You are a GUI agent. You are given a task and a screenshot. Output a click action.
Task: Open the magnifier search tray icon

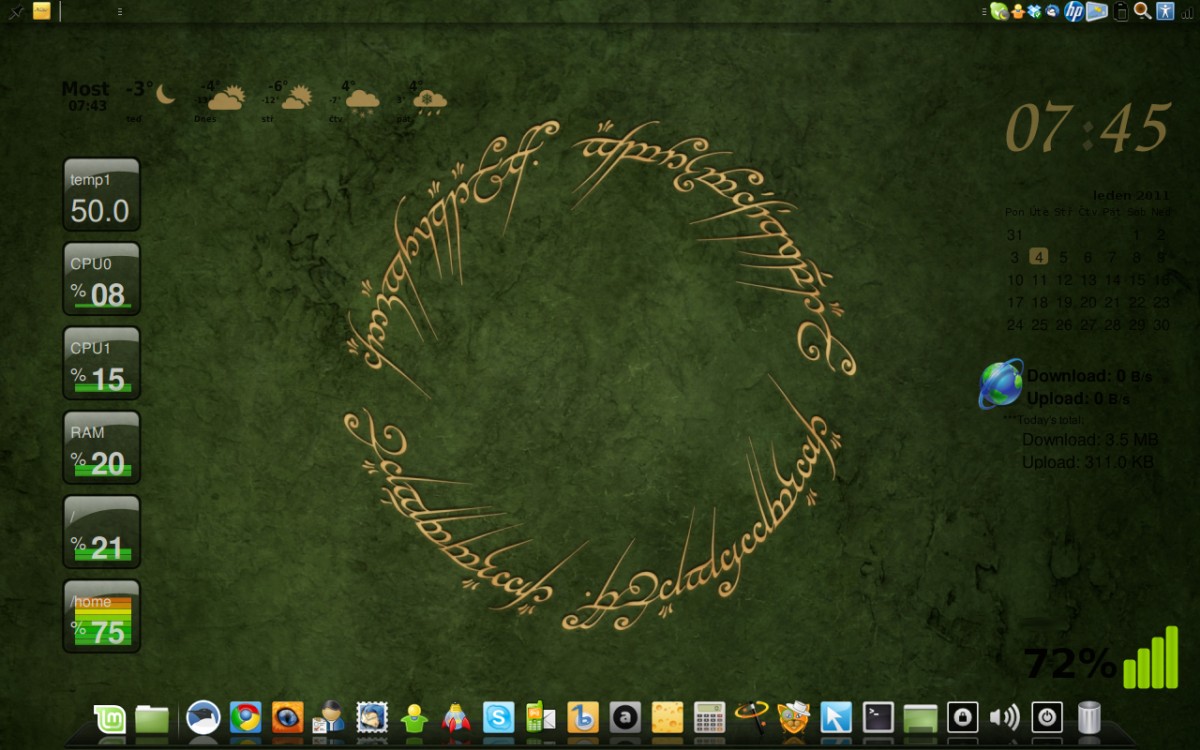click(x=1142, y=11)
